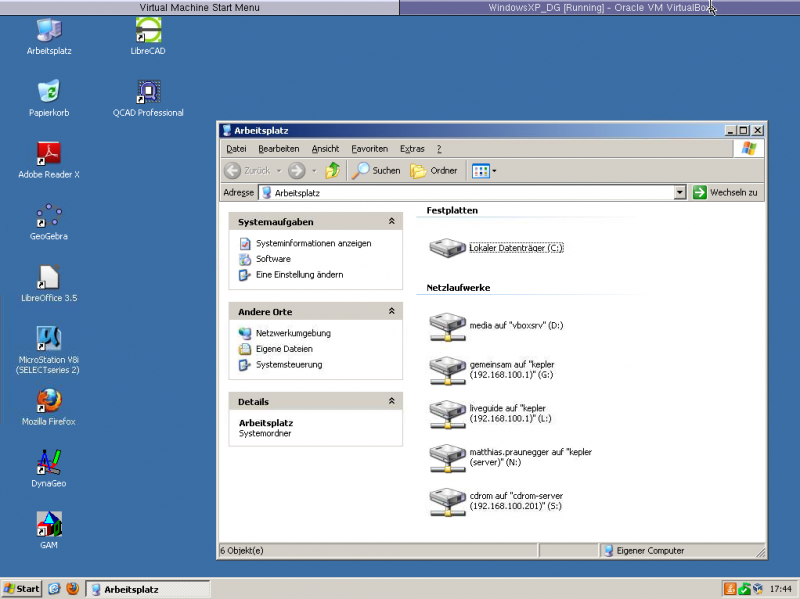Click the forward arrow navigation button
The height and width of the screenshot is (599, 800).
pos(296,170)
